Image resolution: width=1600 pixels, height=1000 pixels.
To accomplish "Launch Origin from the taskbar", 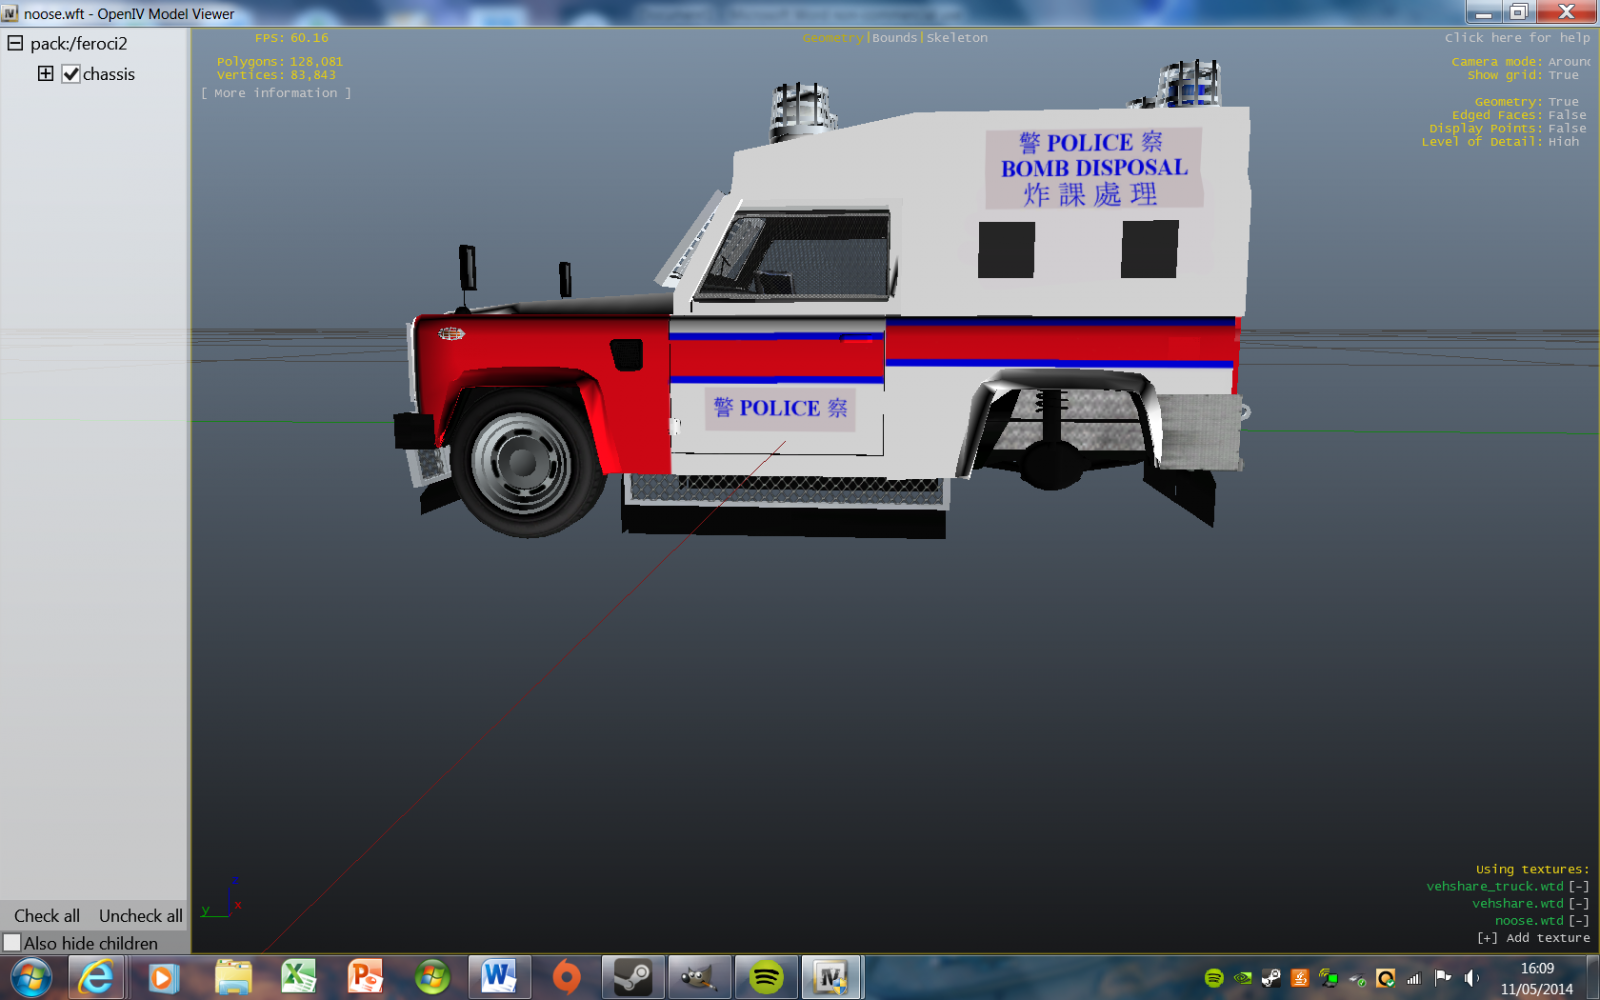I will (566, 977).
